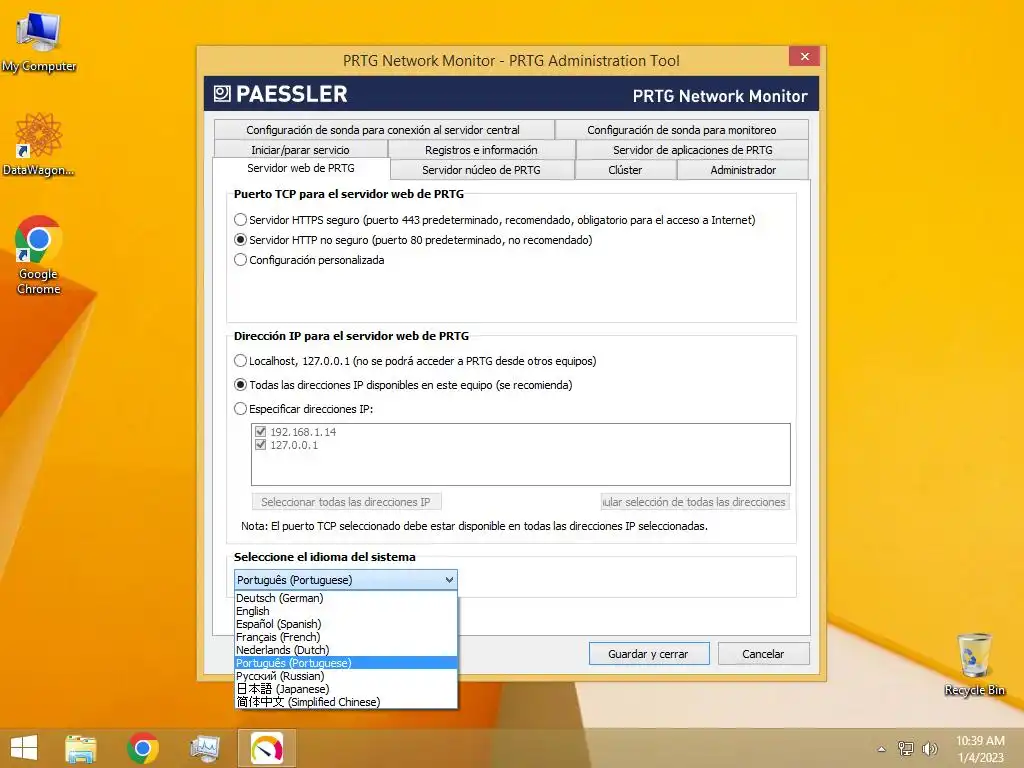Close the PRTG Administration Tool window
The image size is (1024, 768).
click(805, 56)
